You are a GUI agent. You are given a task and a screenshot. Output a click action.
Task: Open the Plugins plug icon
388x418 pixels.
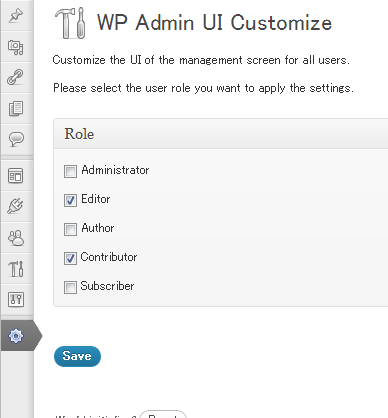click(16, 206)
